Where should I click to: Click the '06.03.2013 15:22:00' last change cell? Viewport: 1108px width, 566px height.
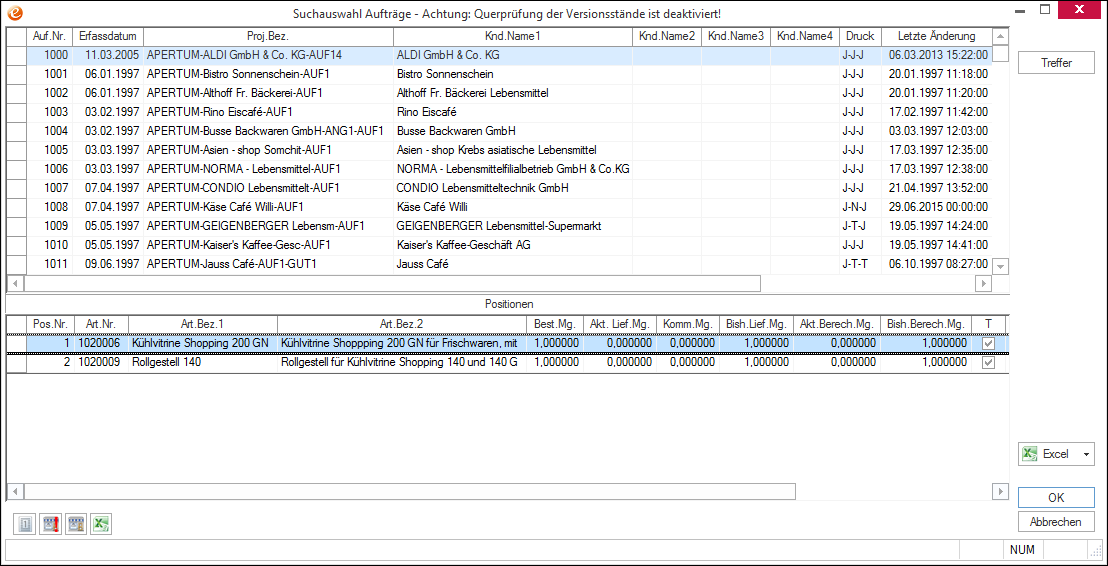coord(936,55)
